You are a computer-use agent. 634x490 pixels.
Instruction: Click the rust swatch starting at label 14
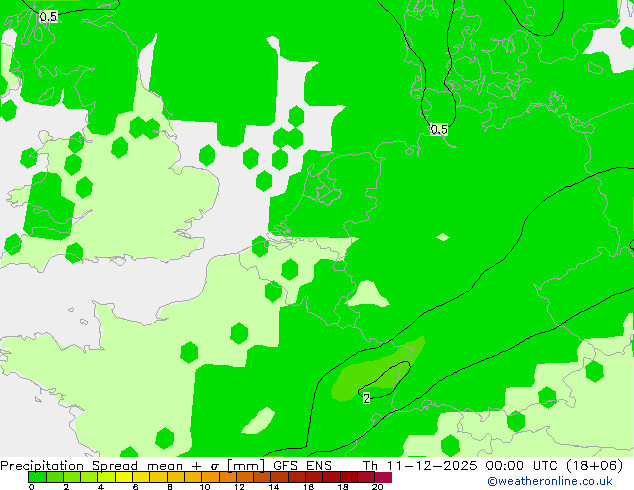(279, 477)
